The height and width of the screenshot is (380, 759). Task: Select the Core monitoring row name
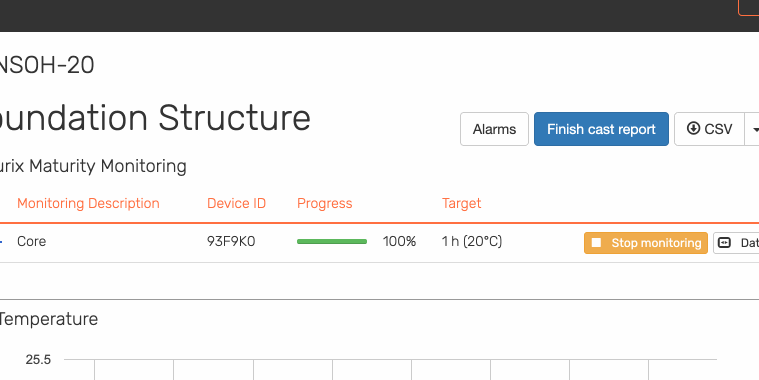point(31,241)
